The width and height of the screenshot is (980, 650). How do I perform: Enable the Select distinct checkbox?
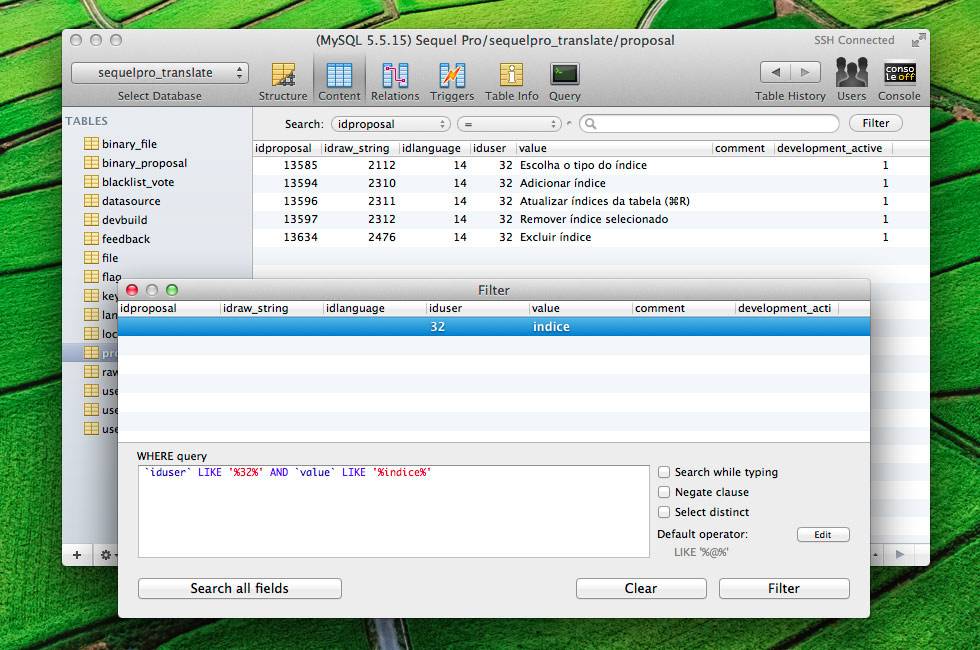click(664, 512)
